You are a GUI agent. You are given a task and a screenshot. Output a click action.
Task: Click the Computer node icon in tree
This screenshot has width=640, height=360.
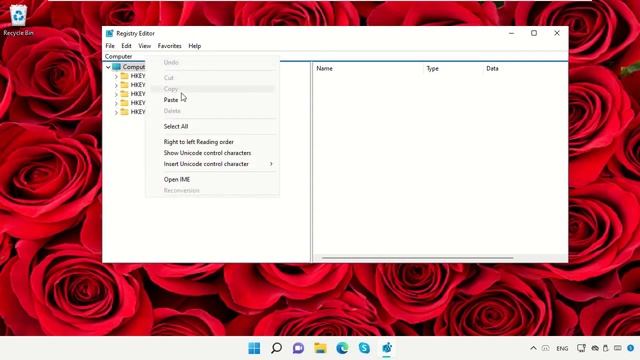click(x=117, y=67)
